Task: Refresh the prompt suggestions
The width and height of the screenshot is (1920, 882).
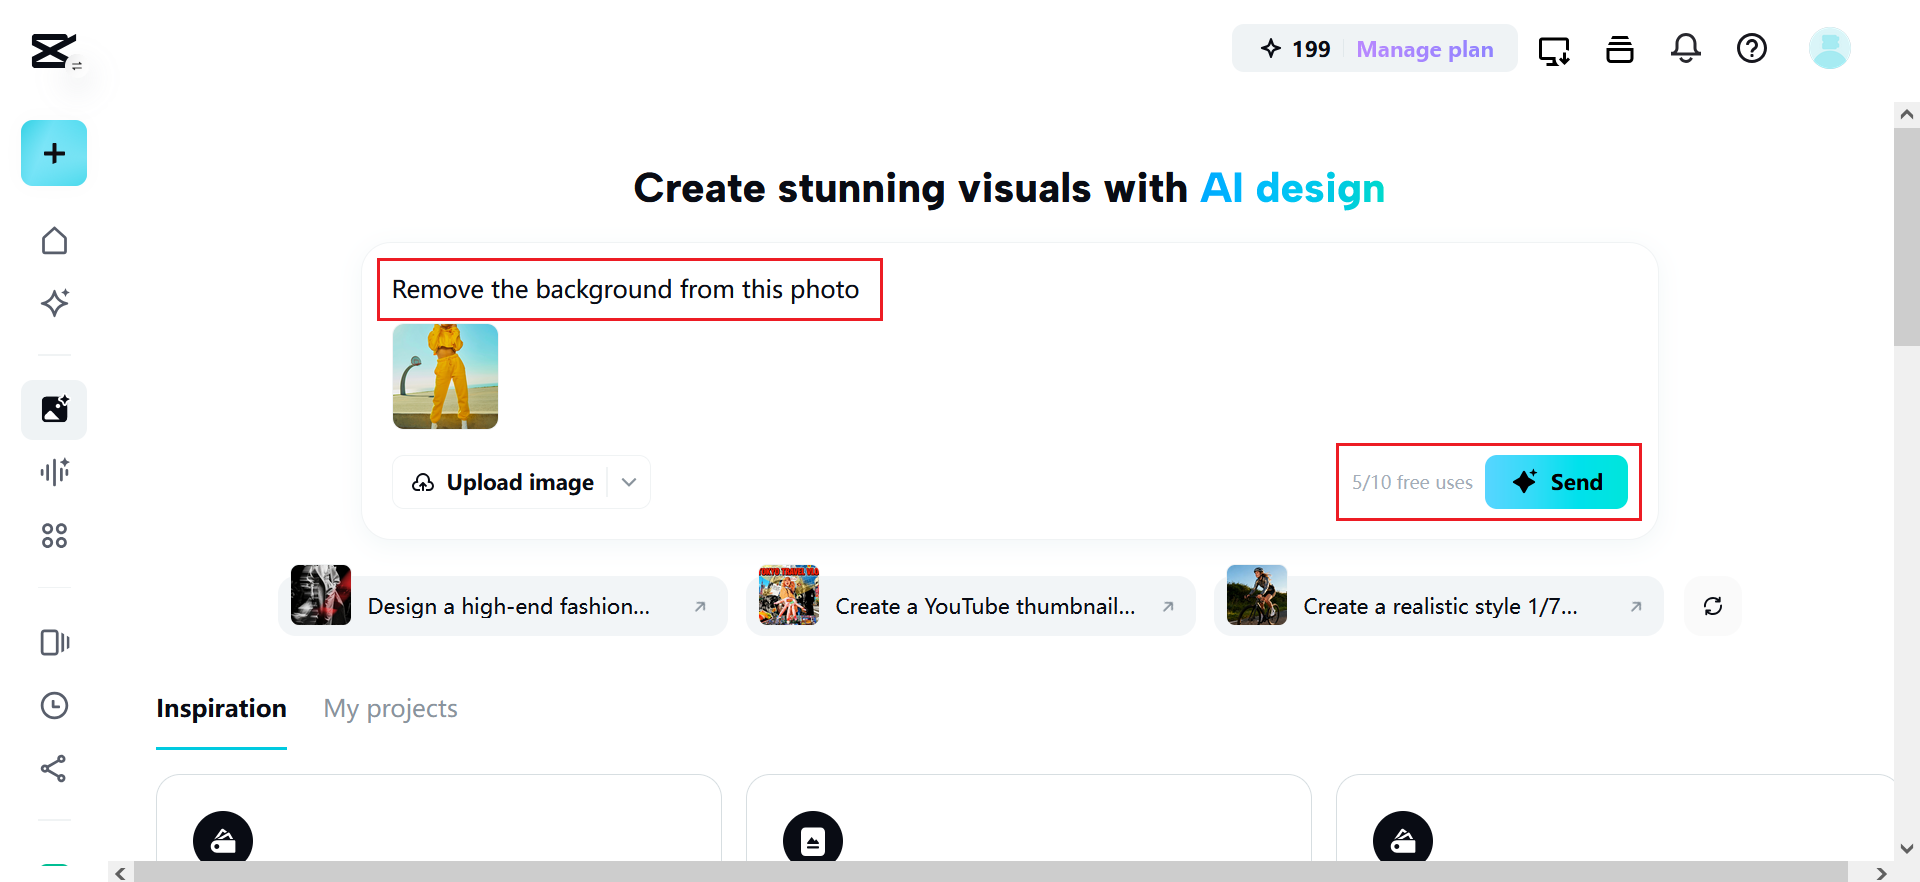Action: (x=1712, y=606)
